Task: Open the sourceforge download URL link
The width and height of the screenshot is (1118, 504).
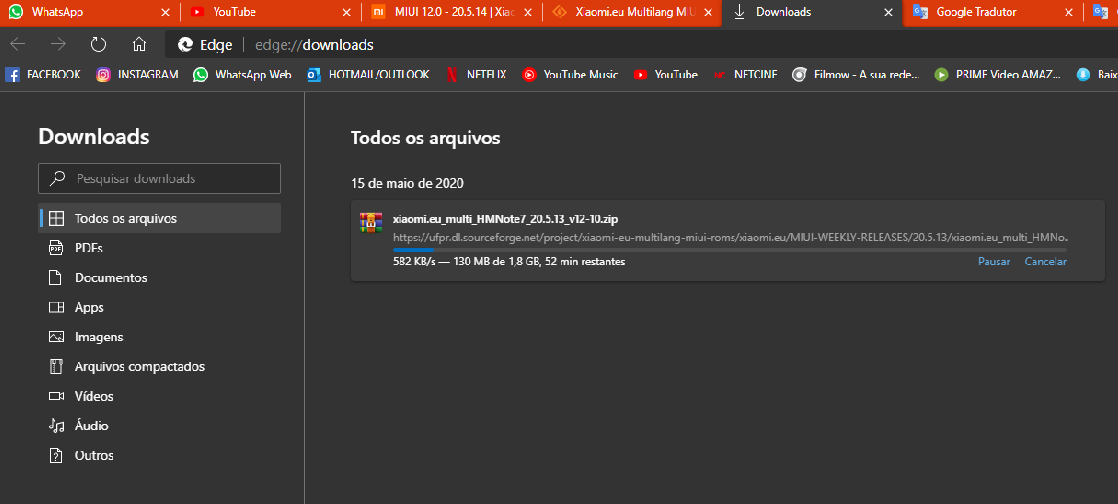Action: pyautogui.click(x=730, y=237)
